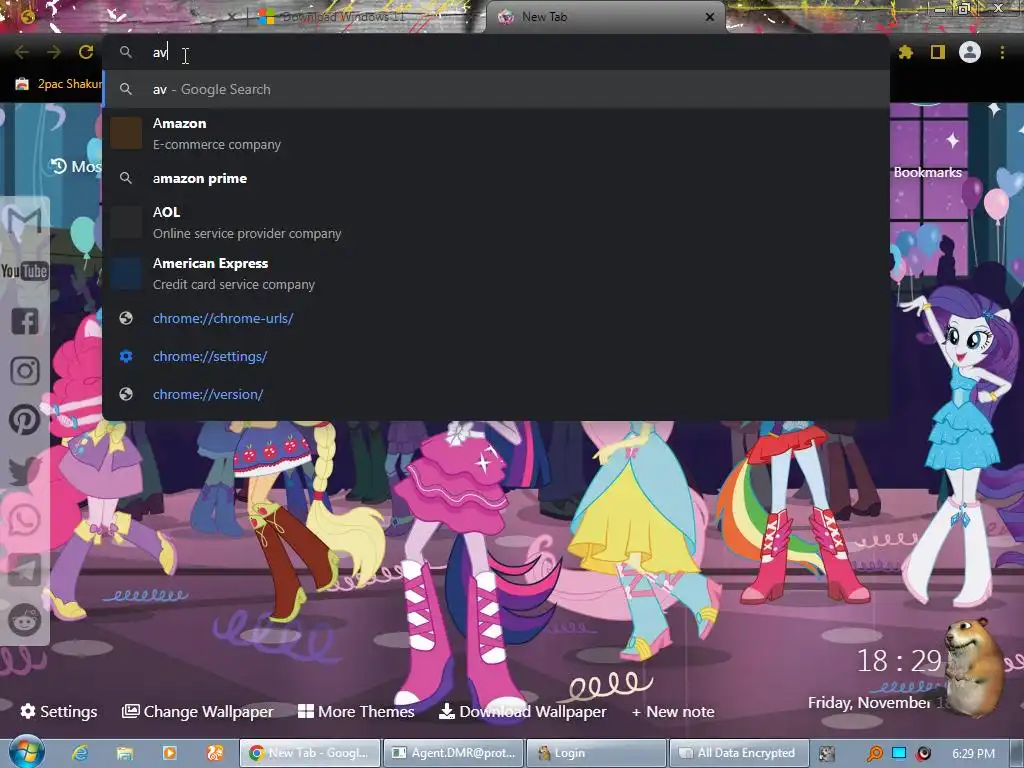Pick the 'amazon prime' search suggestion

pyautogui.click(x=496, y=178)
